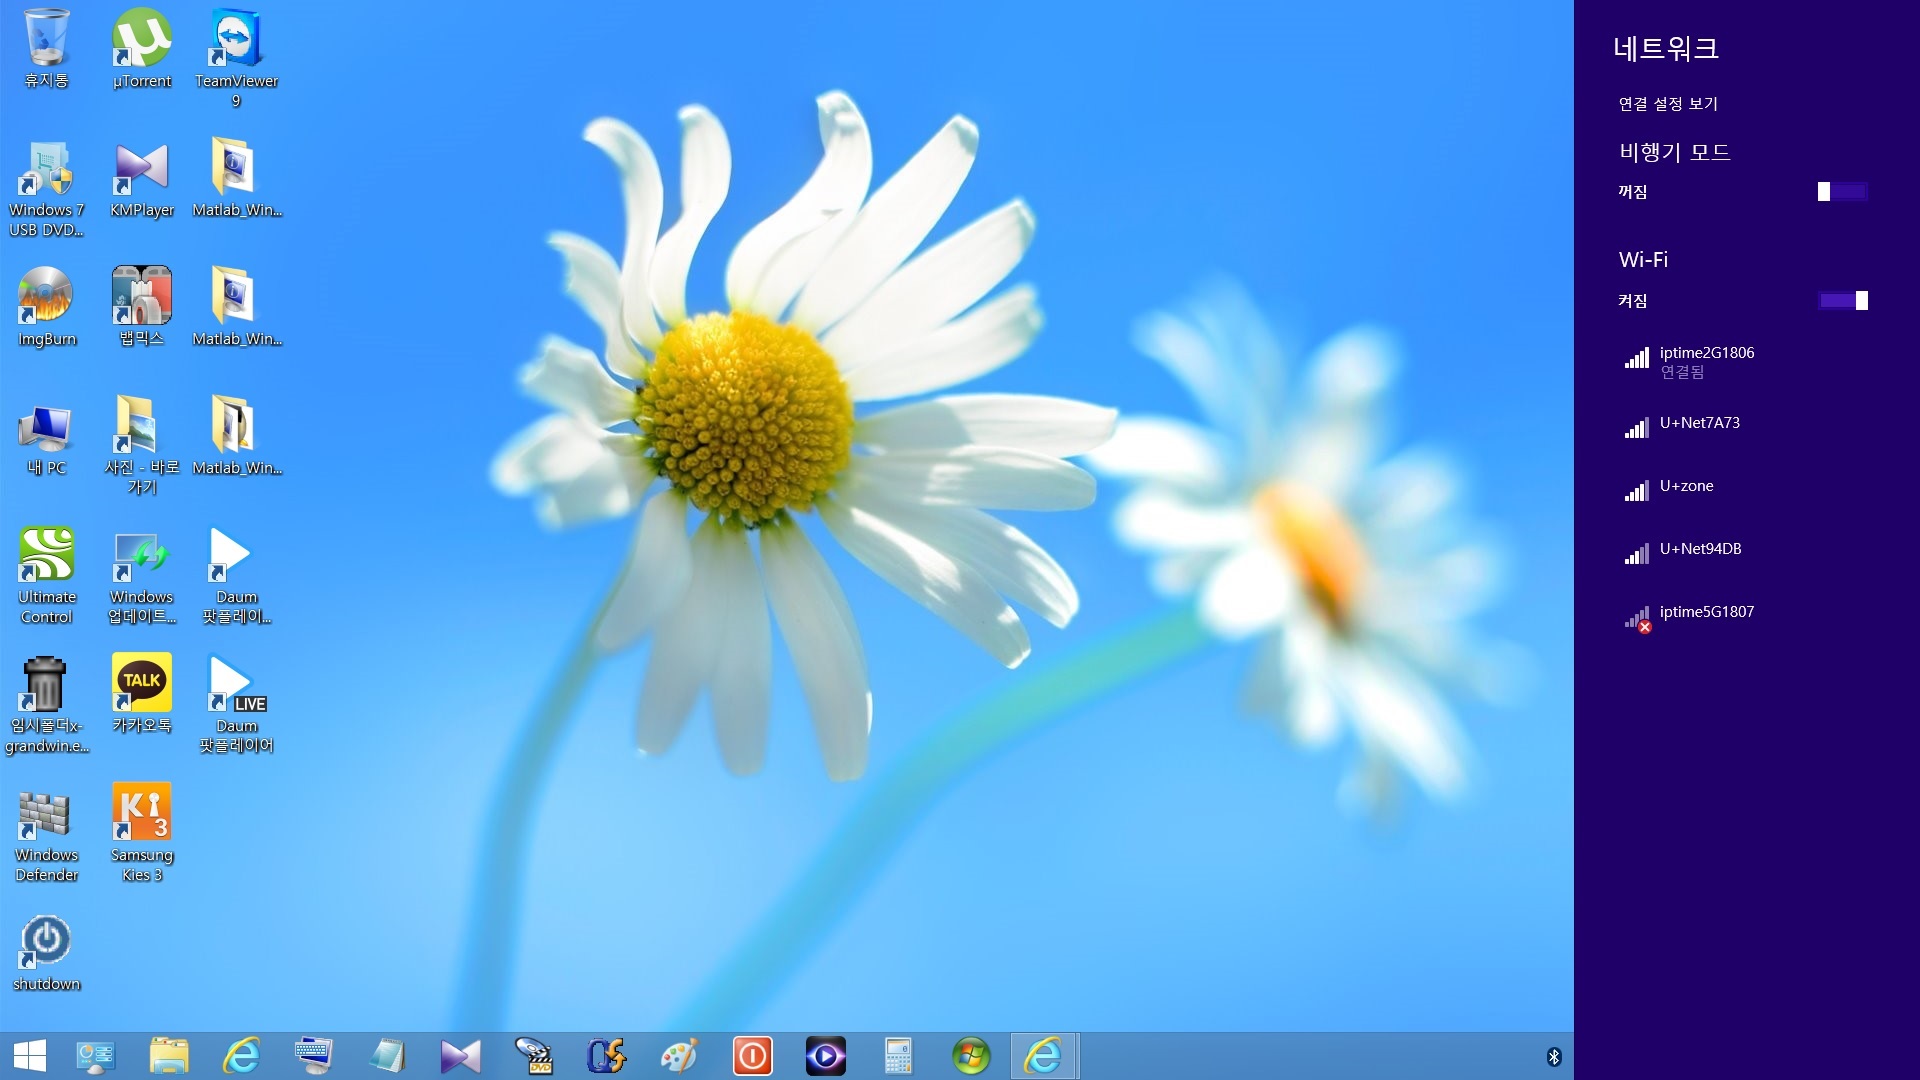
Task: Open the Windows Start button
Action: [x=30, y=1056]
